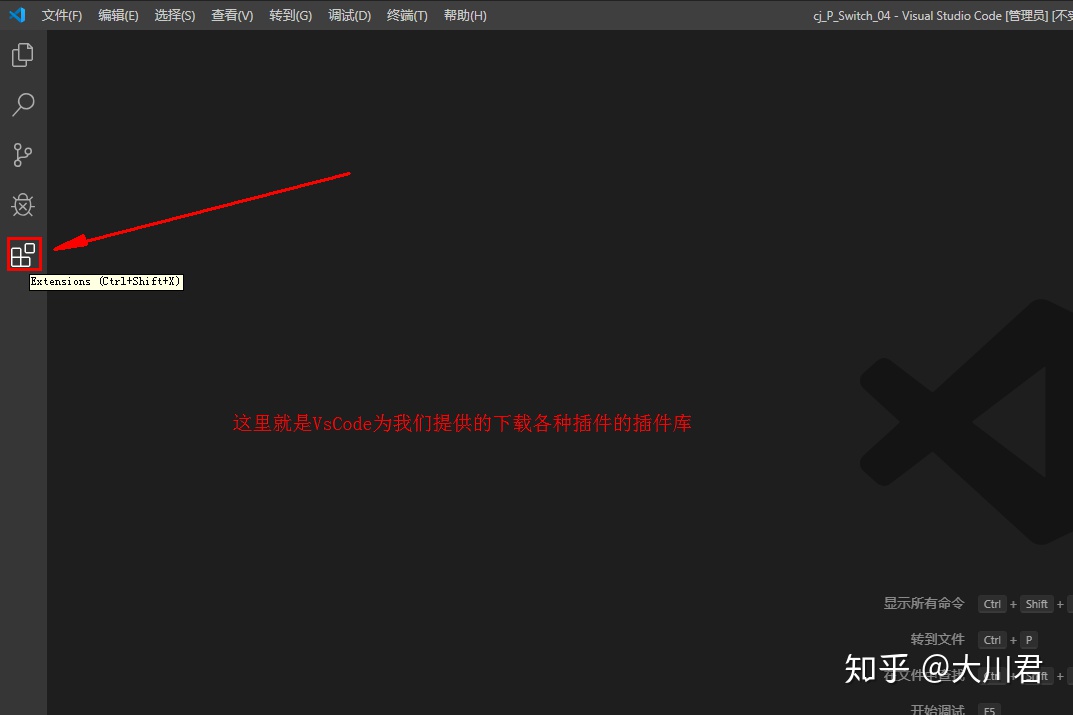Open the 文件(F) menu
The height and width of the screenshot is (715, 1073).
click(x=62, y=15)
